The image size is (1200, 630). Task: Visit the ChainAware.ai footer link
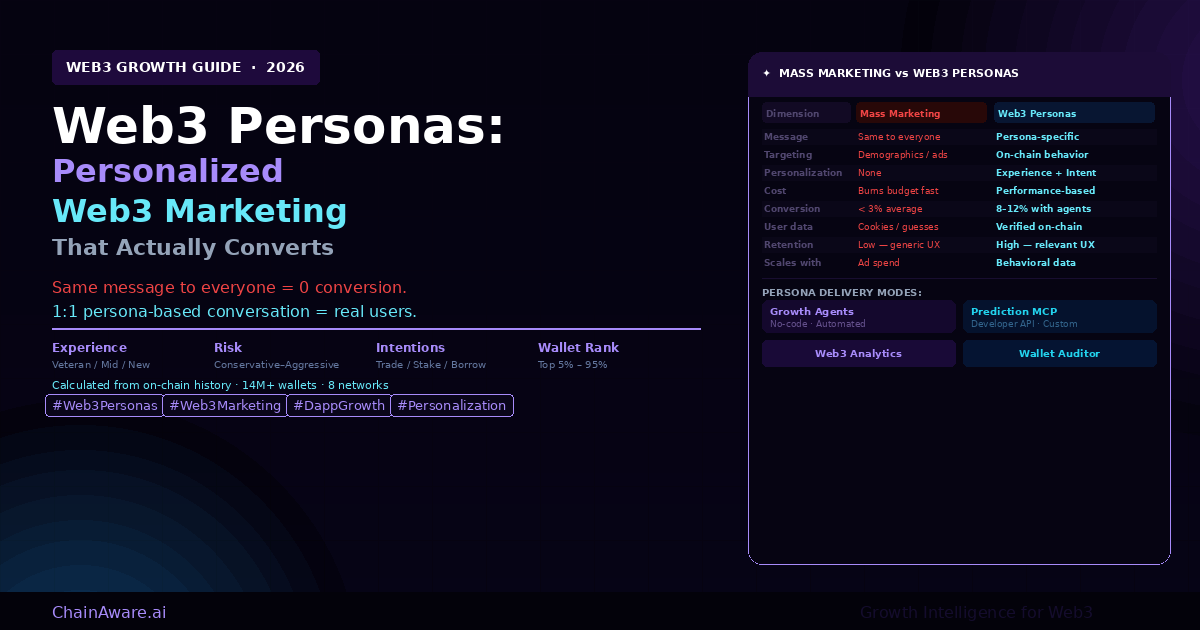click(x=109, y=612)
